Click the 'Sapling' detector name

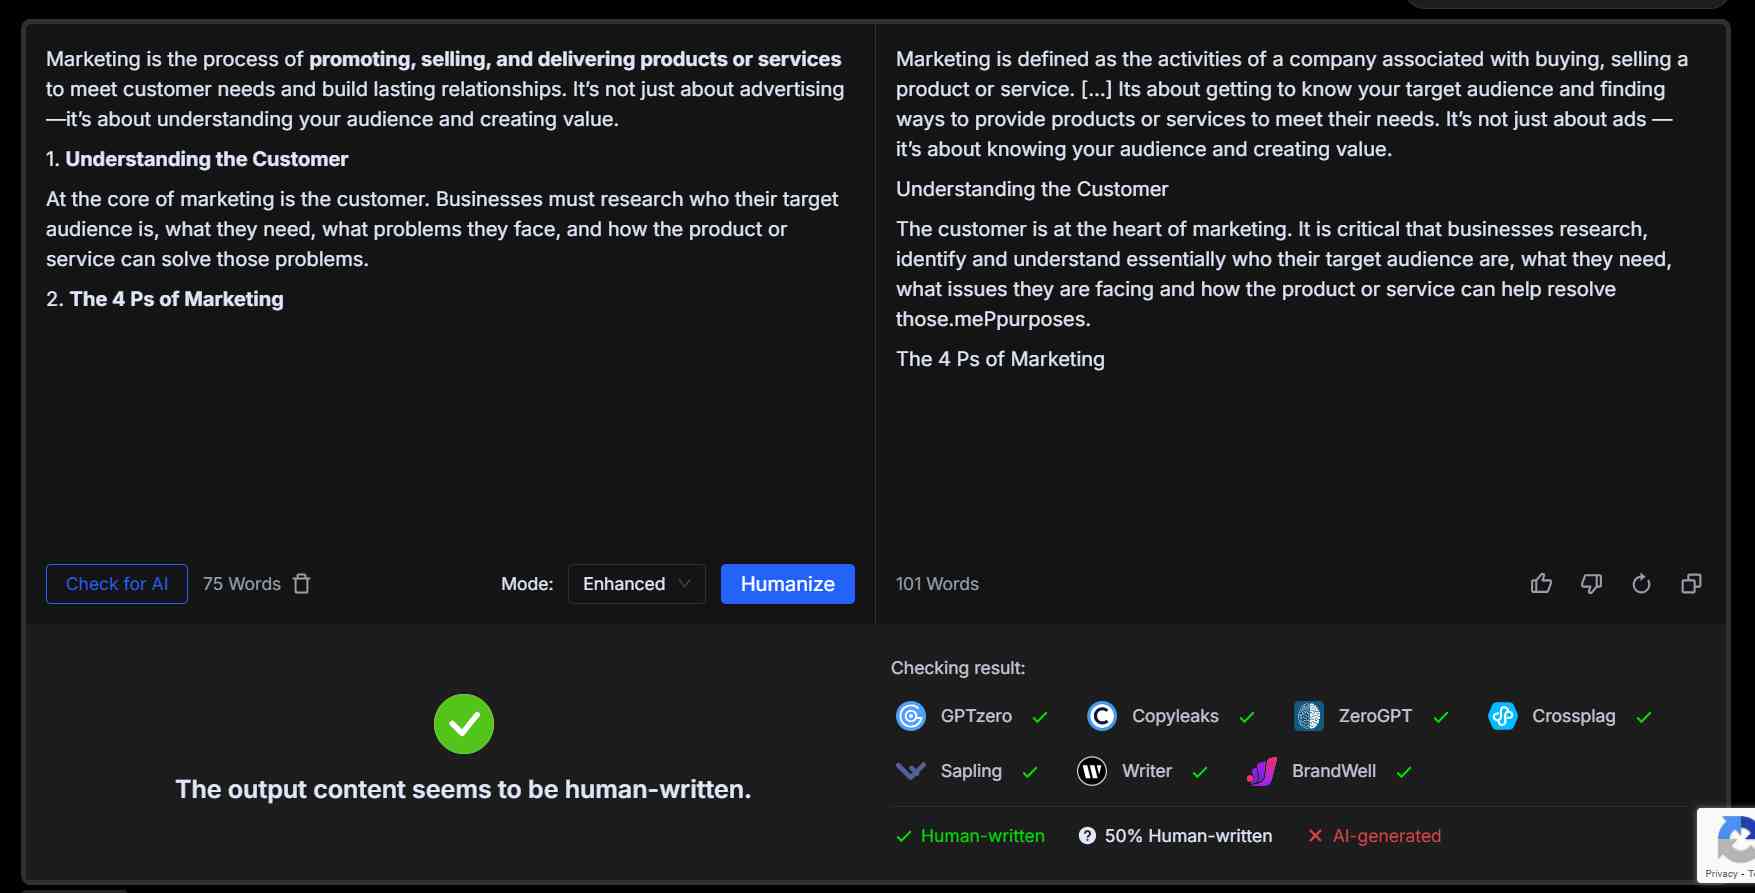point(971,771)
